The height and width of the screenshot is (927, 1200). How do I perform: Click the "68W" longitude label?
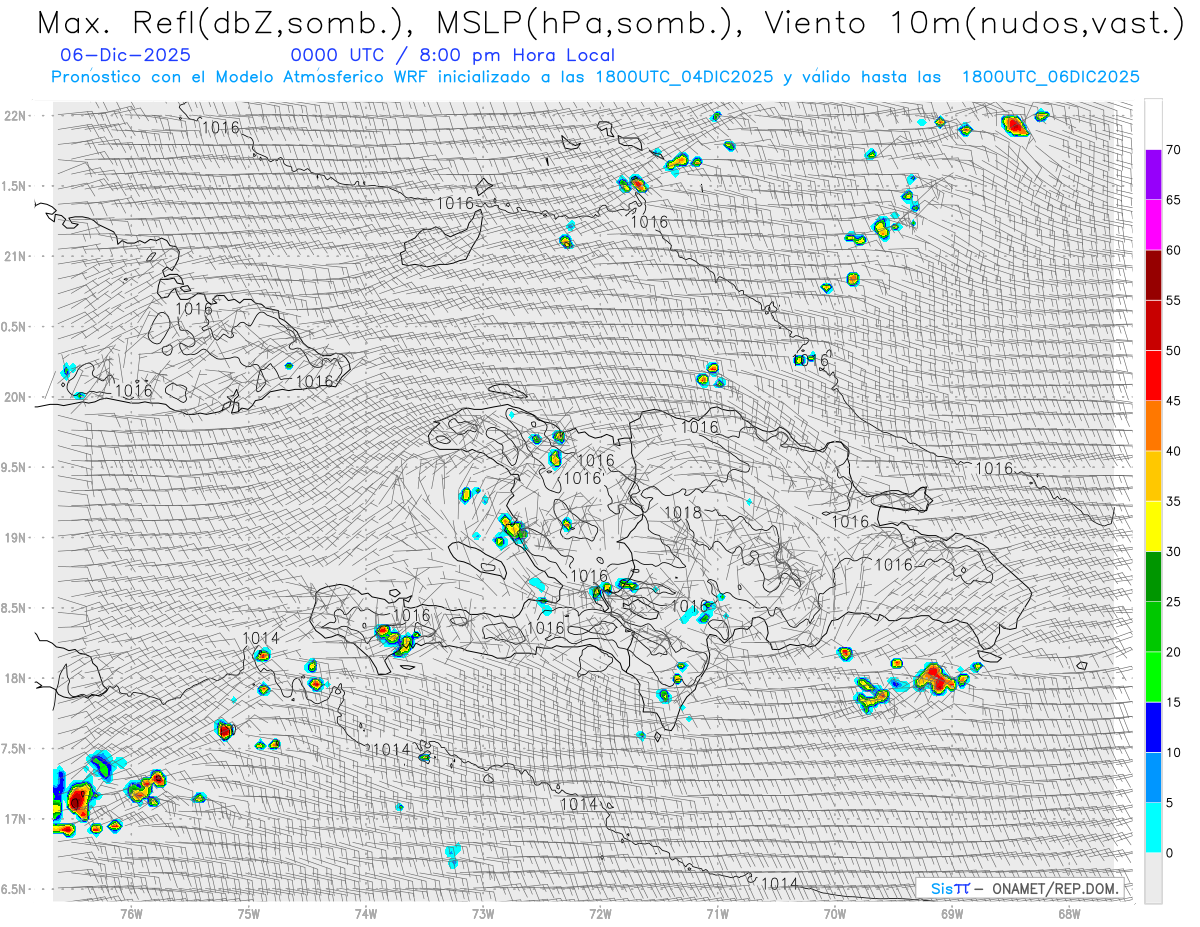[x=1069, y=912]
